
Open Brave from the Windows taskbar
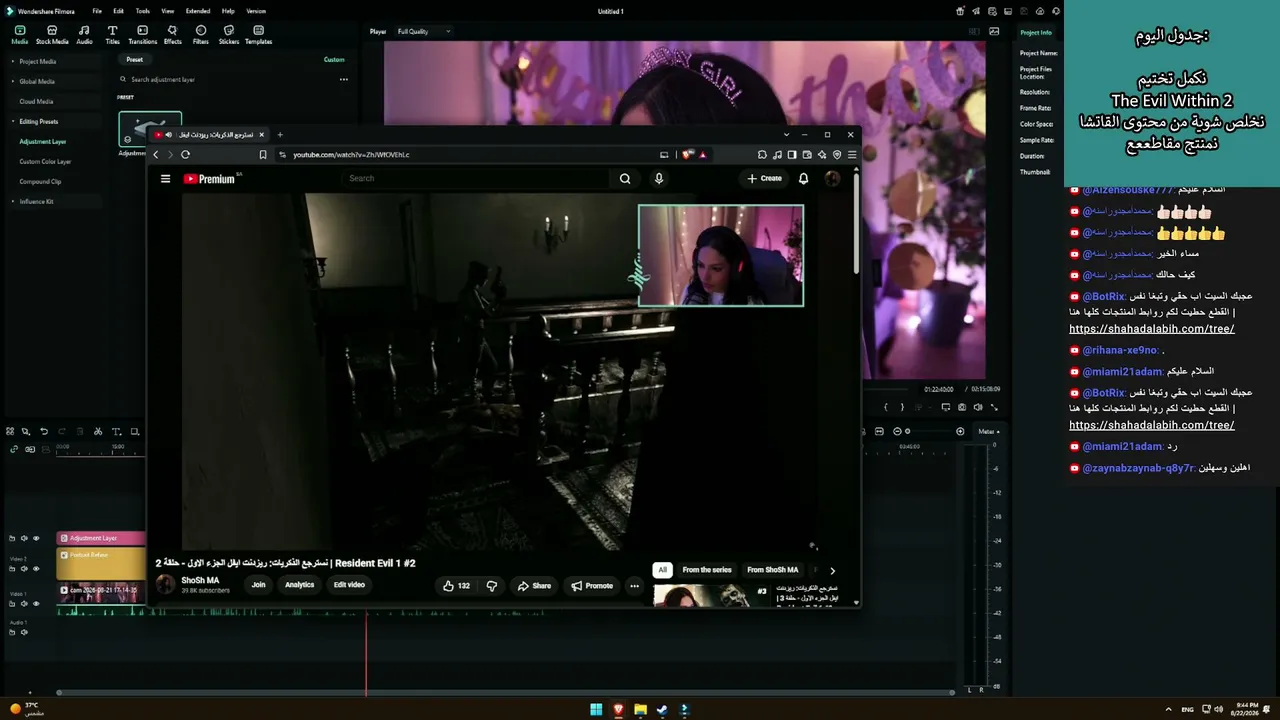(x=618, y=710)
